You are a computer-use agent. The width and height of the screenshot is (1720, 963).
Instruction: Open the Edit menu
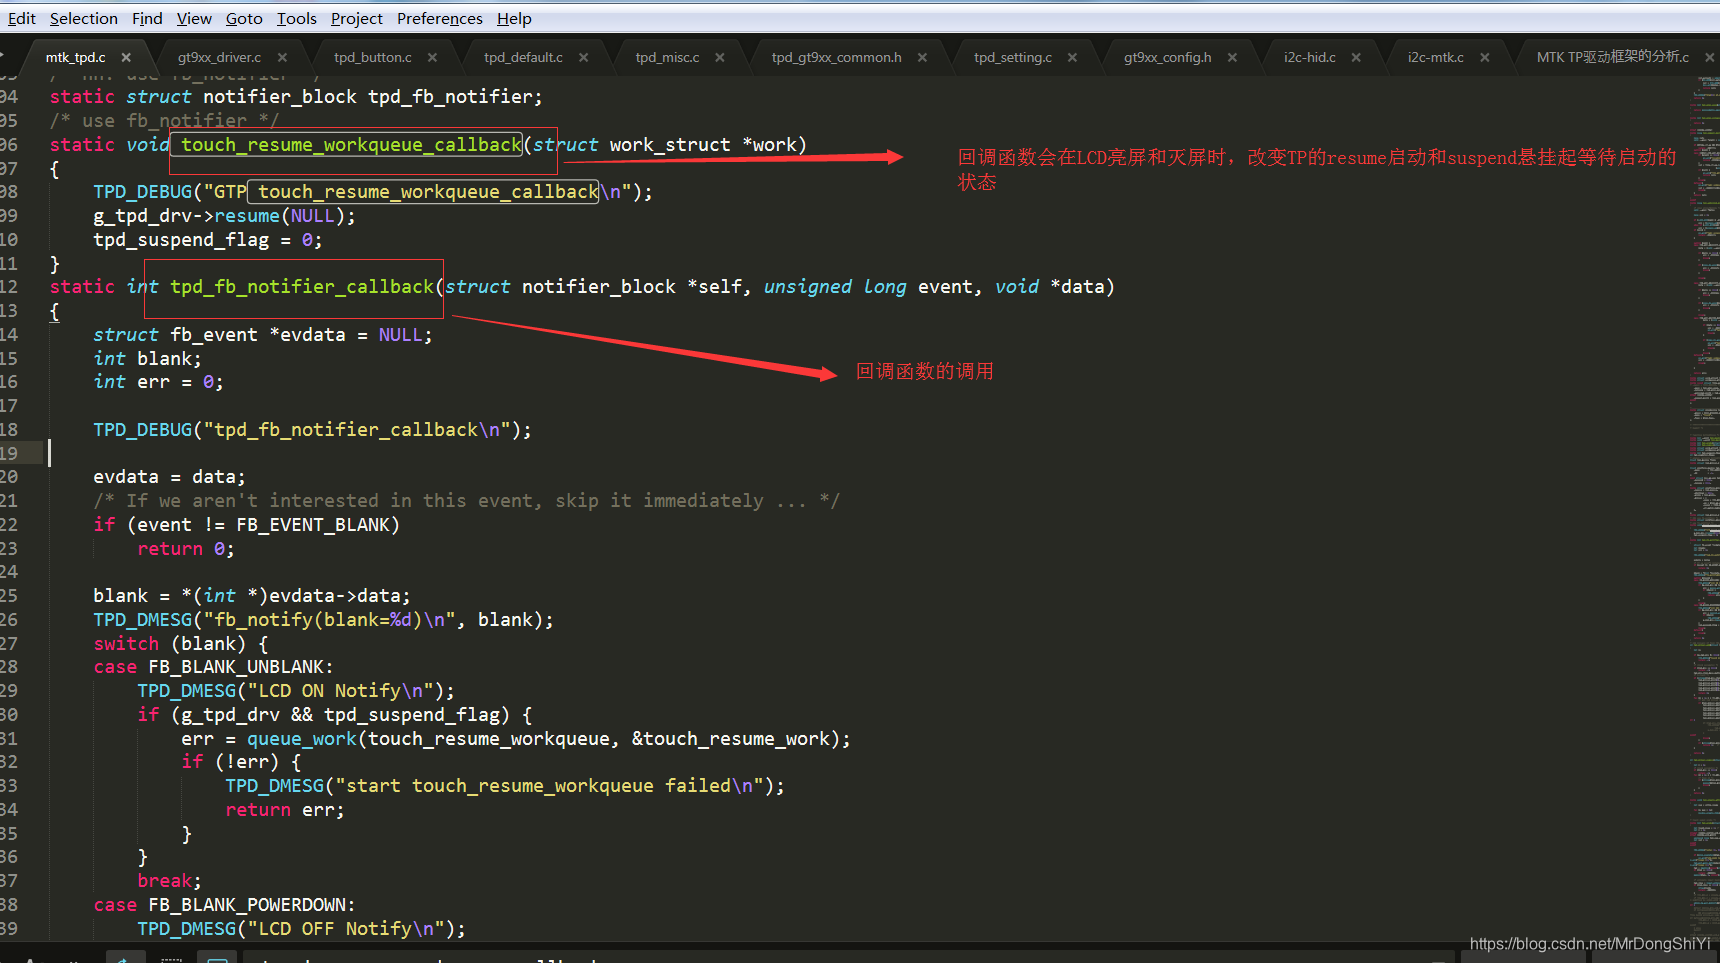(22, 19)
